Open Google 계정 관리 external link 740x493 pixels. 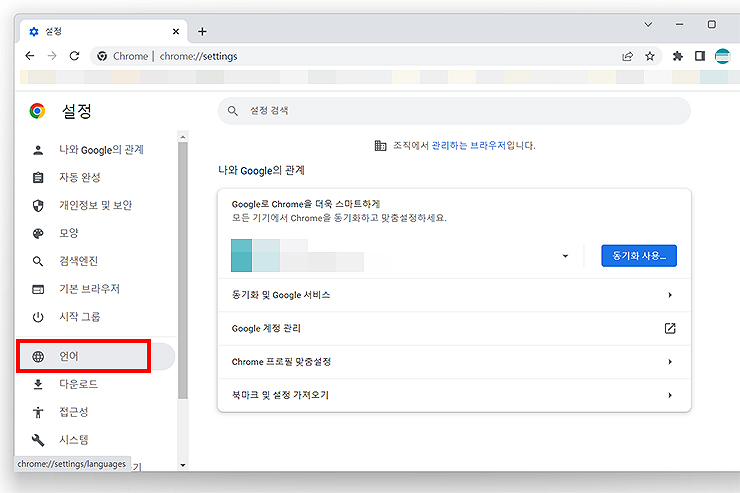pos(454,328)
